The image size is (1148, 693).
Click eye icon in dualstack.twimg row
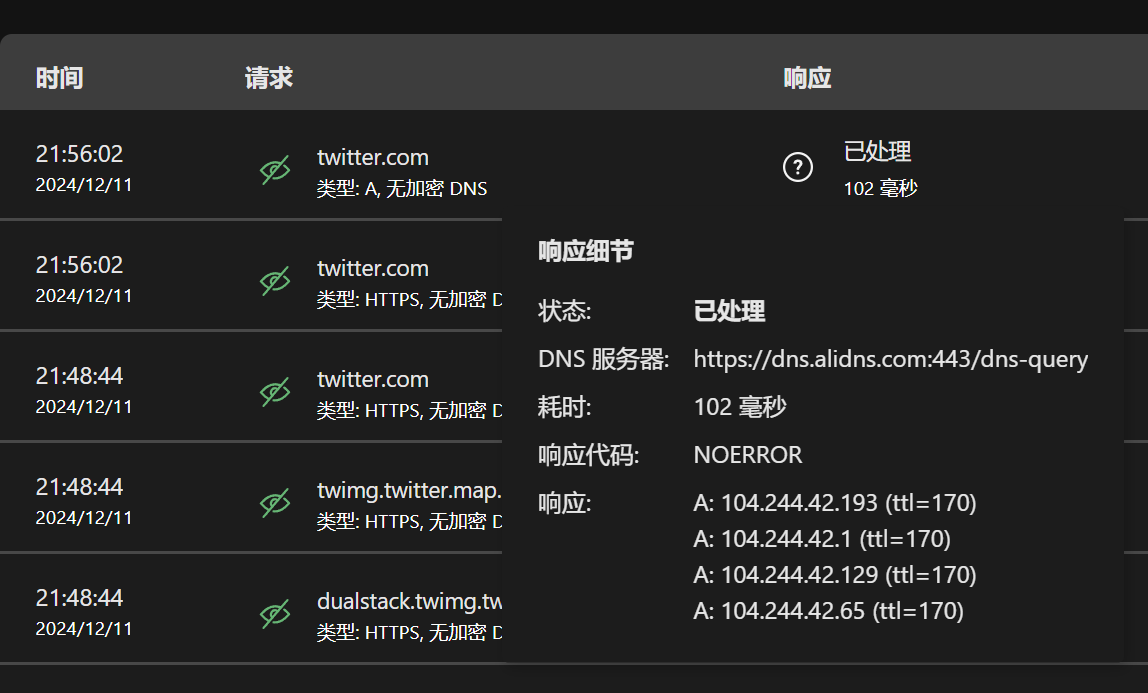pos(275,614)
